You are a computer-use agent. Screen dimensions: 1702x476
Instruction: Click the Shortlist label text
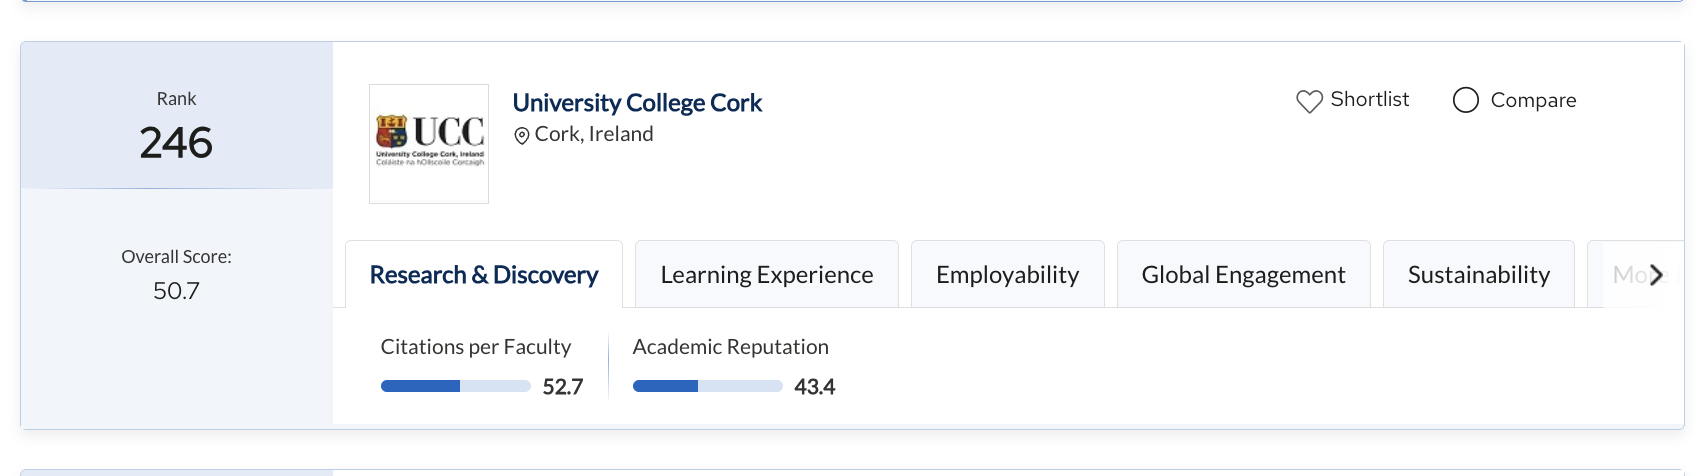tap(1370, 99)
